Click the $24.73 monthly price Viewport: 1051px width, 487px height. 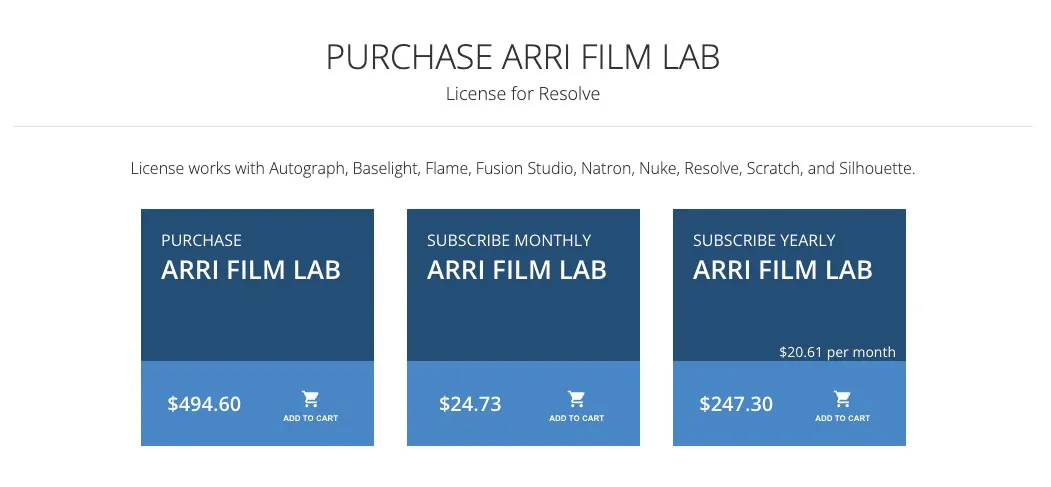(470, 404)
